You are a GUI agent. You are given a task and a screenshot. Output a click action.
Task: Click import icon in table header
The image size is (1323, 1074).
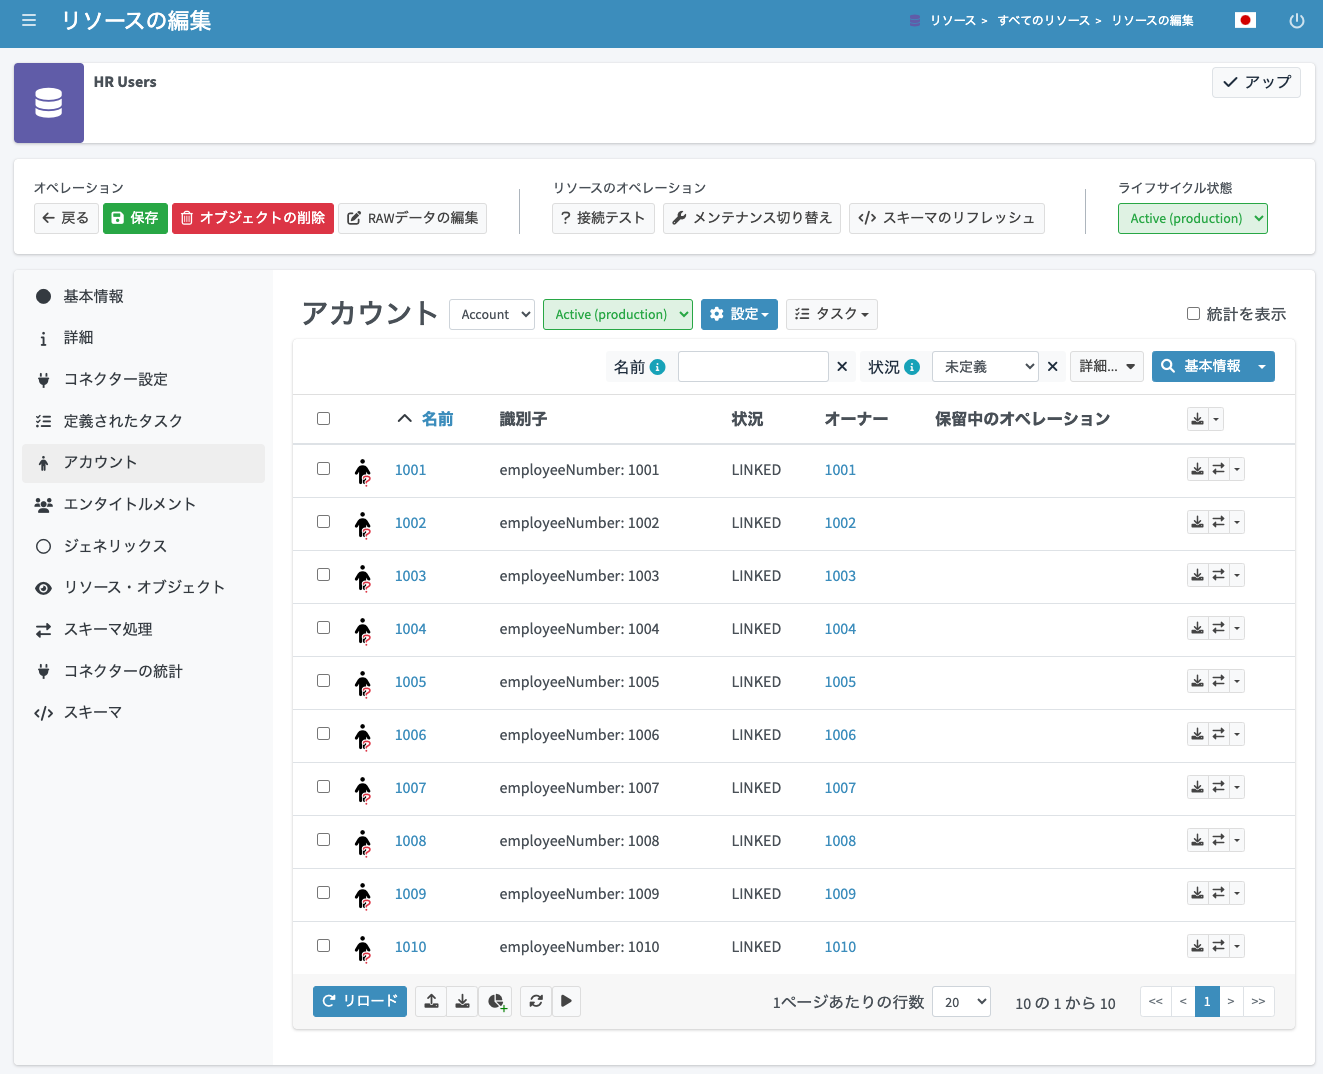pyautogui.click(x=1197, y=419)
